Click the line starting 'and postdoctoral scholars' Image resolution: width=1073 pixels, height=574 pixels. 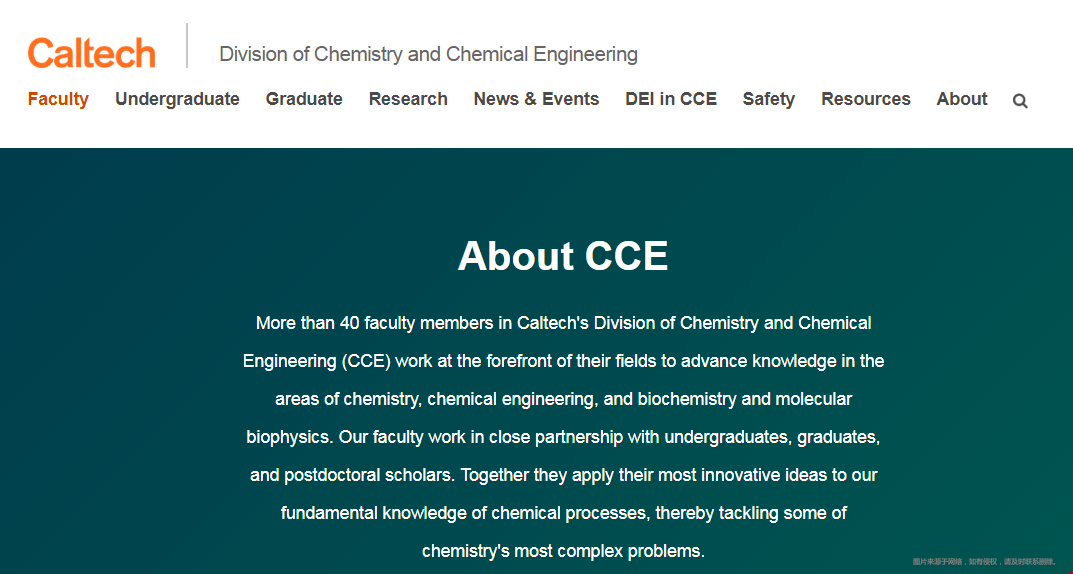pyautogui.click(x=563, y=475)
